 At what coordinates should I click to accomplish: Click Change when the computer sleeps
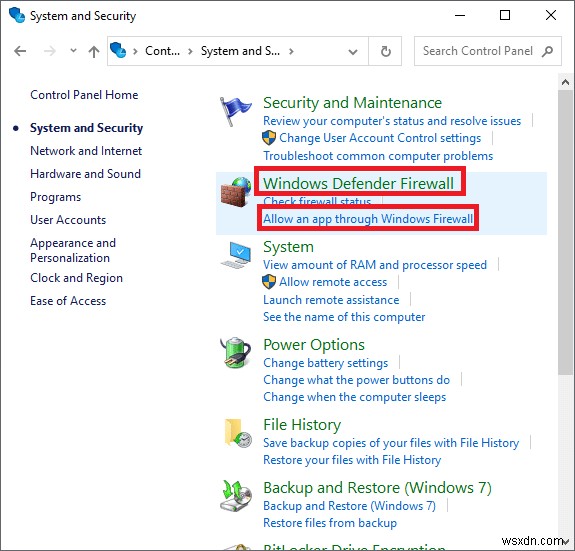(354, 397)
